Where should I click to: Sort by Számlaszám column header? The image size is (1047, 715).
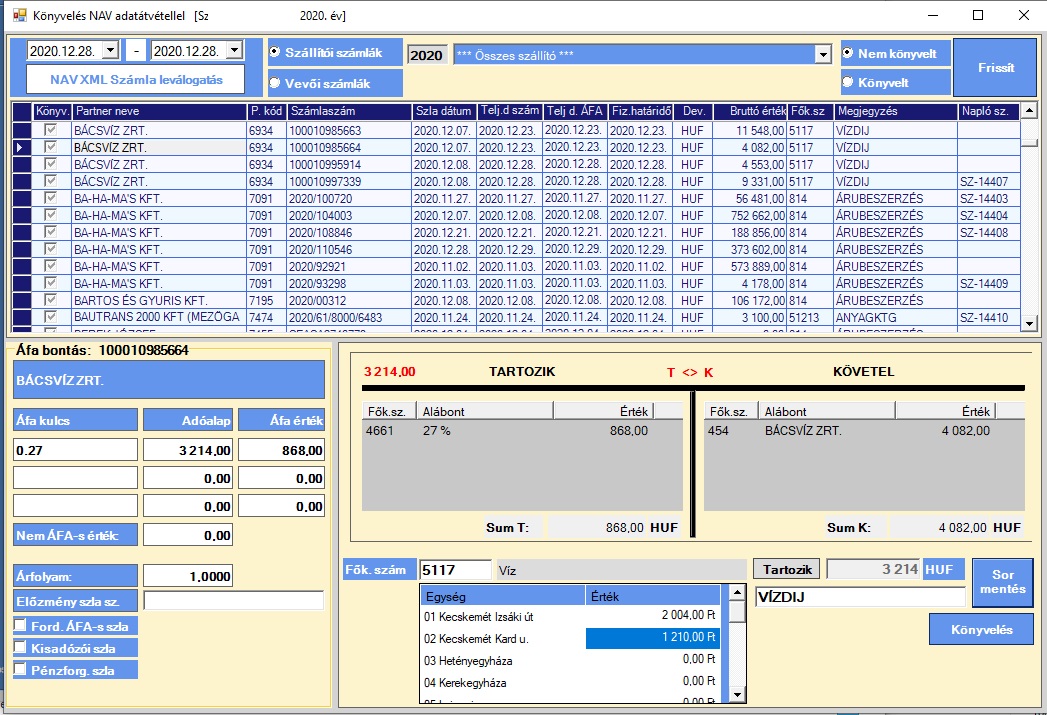click(349, 111)
